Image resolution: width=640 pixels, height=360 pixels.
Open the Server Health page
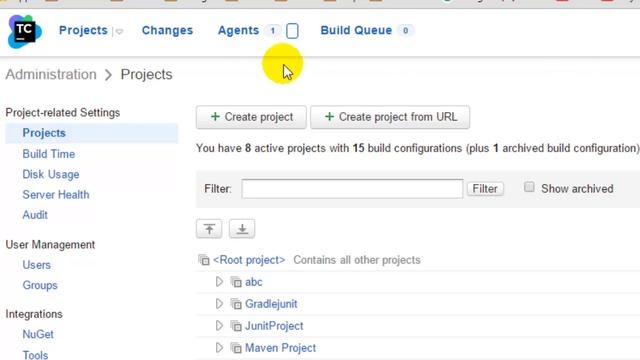click(x=56, y=195)
